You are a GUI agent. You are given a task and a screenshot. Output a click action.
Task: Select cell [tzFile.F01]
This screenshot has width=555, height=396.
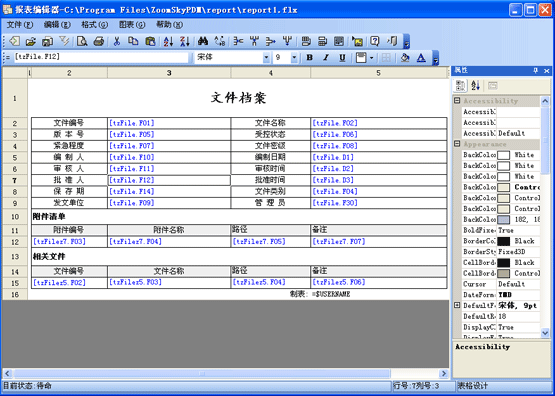point(169,123)
